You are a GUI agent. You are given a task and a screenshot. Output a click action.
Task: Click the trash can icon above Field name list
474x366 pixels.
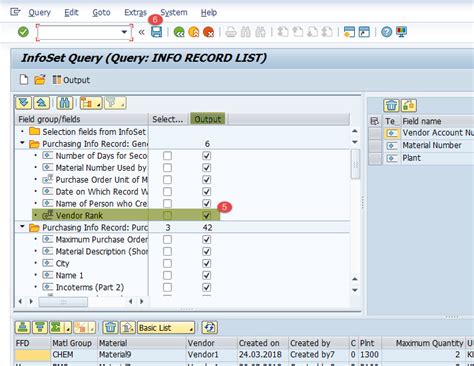click(x=391, y=106)
